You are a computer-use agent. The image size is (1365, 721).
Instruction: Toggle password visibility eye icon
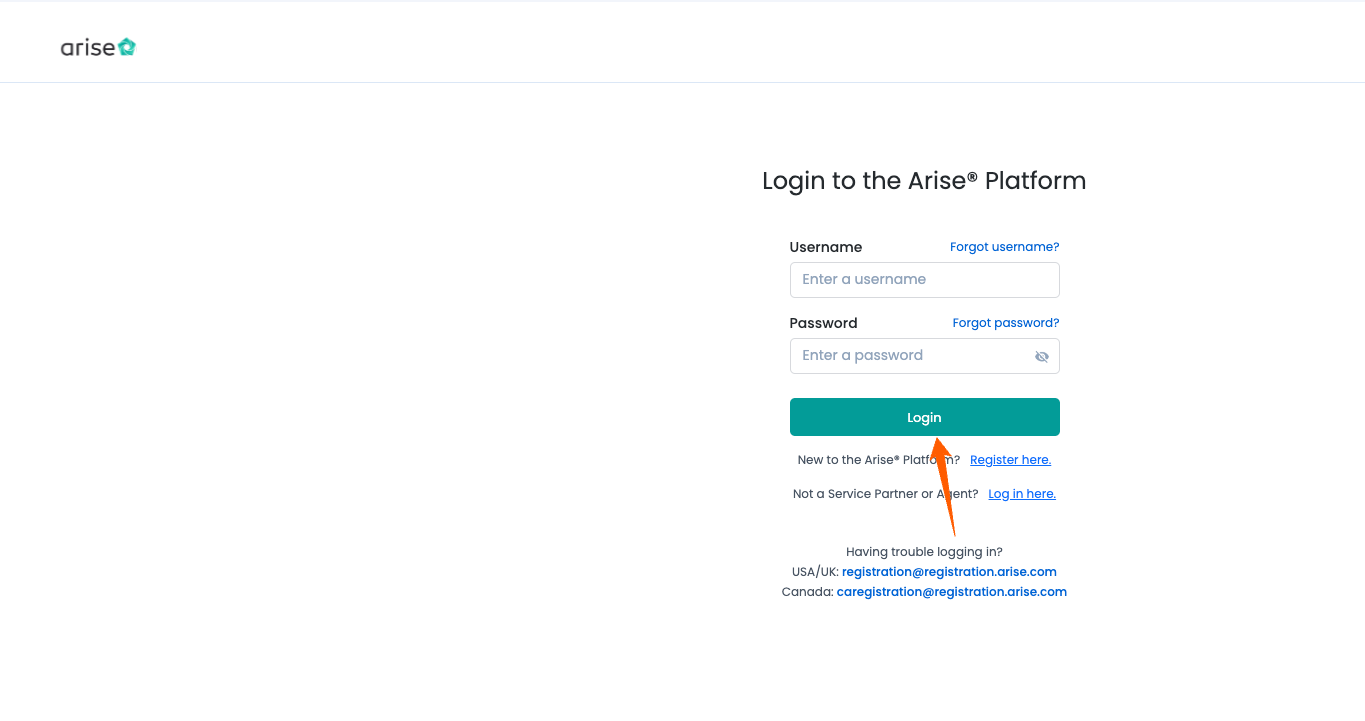(1041, 356)
